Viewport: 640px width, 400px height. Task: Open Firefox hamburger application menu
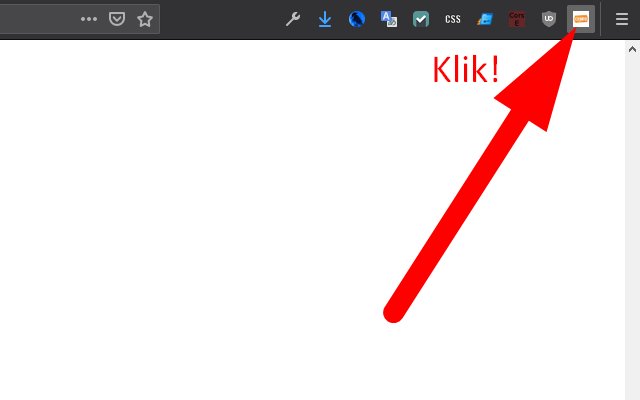[x=622, y=19]
